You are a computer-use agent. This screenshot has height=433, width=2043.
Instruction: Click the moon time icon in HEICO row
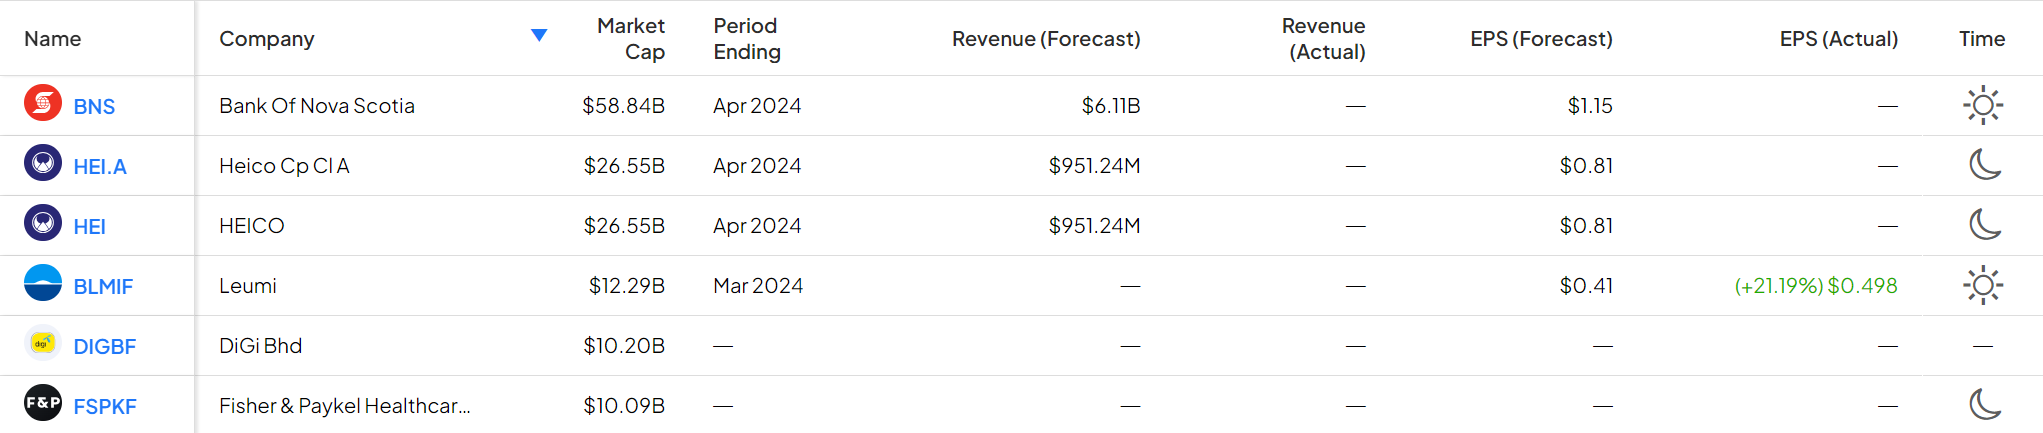coord(1985,224)
